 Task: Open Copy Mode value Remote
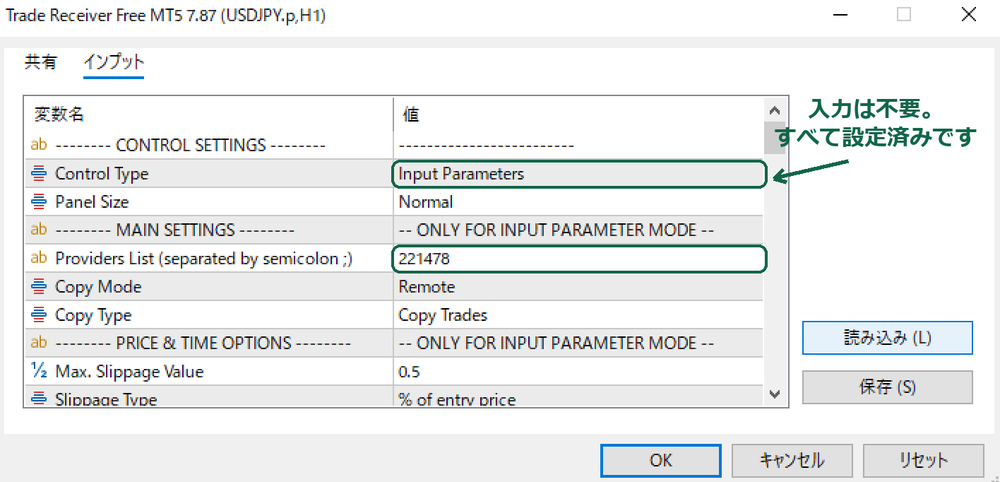pyautogui.click(x=578, y=287)
